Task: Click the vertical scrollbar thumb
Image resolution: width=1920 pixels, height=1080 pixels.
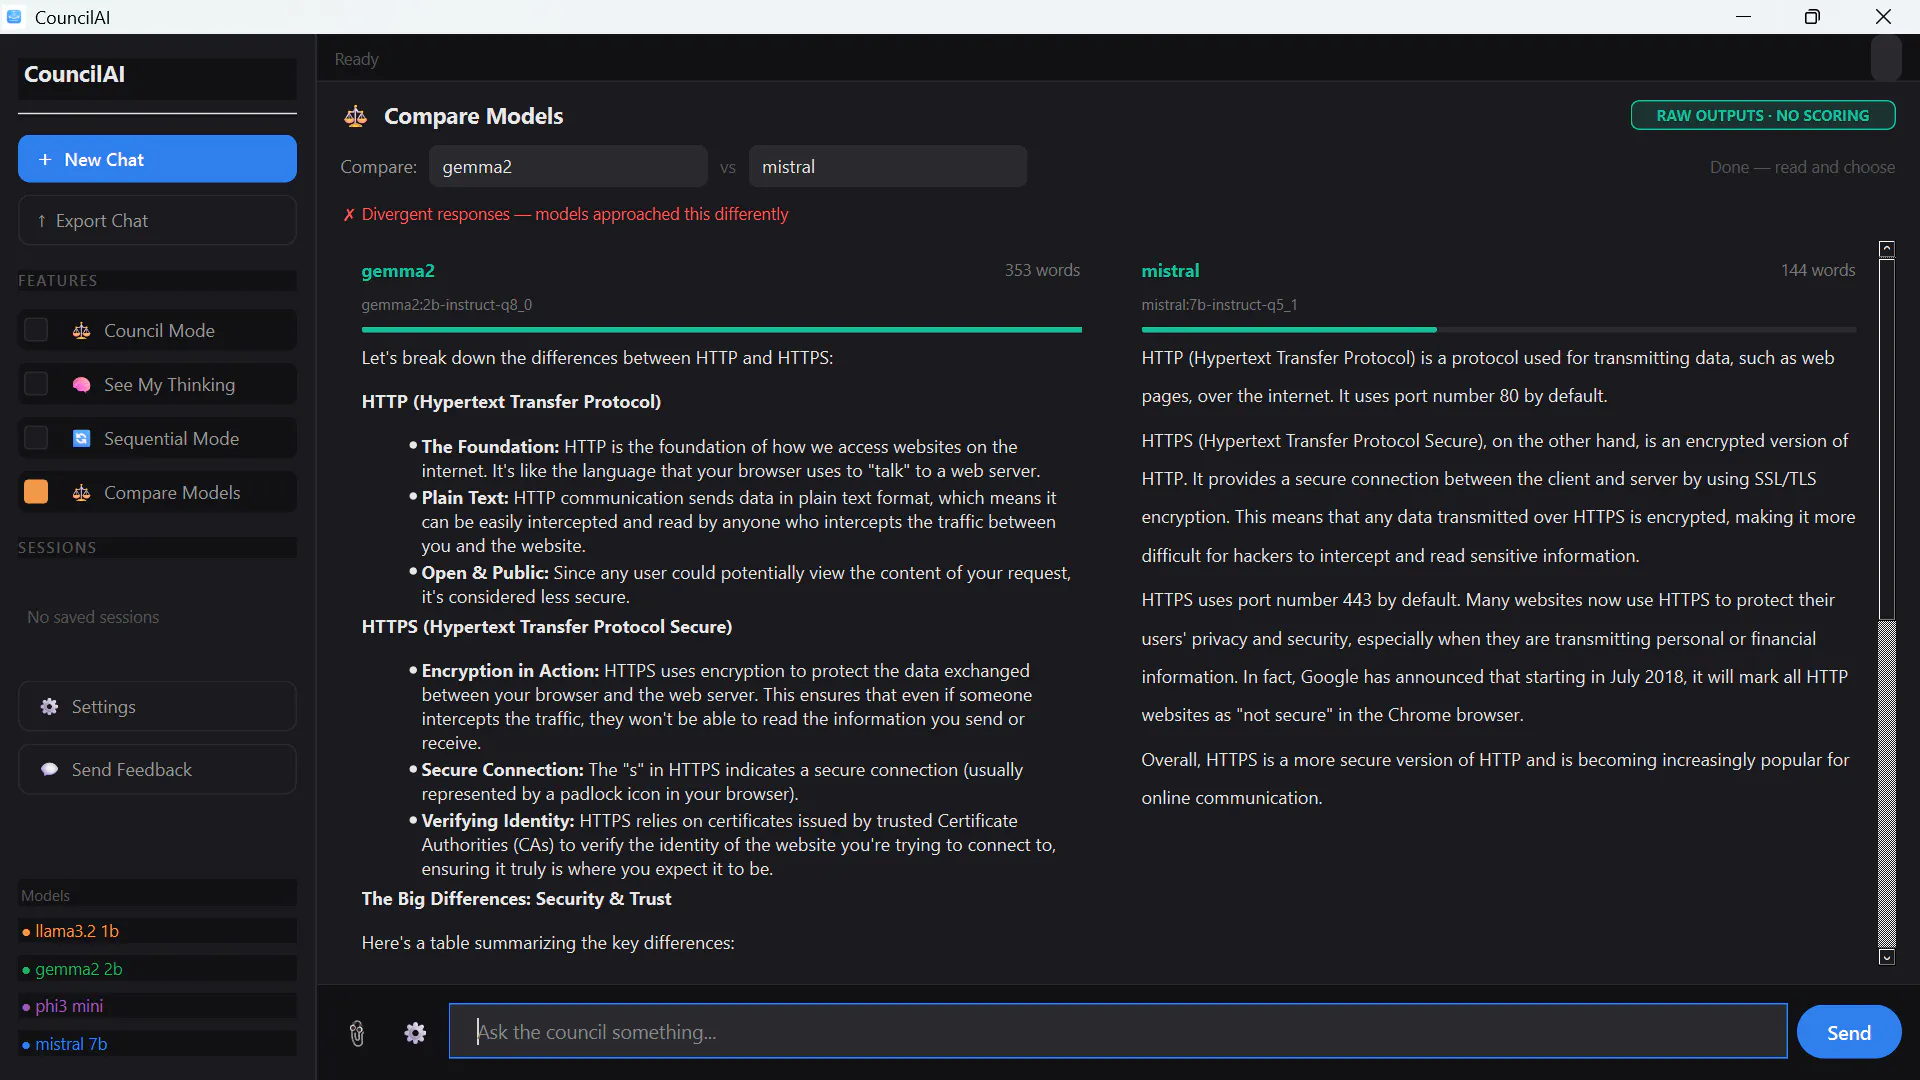Action: [1887, 440]
